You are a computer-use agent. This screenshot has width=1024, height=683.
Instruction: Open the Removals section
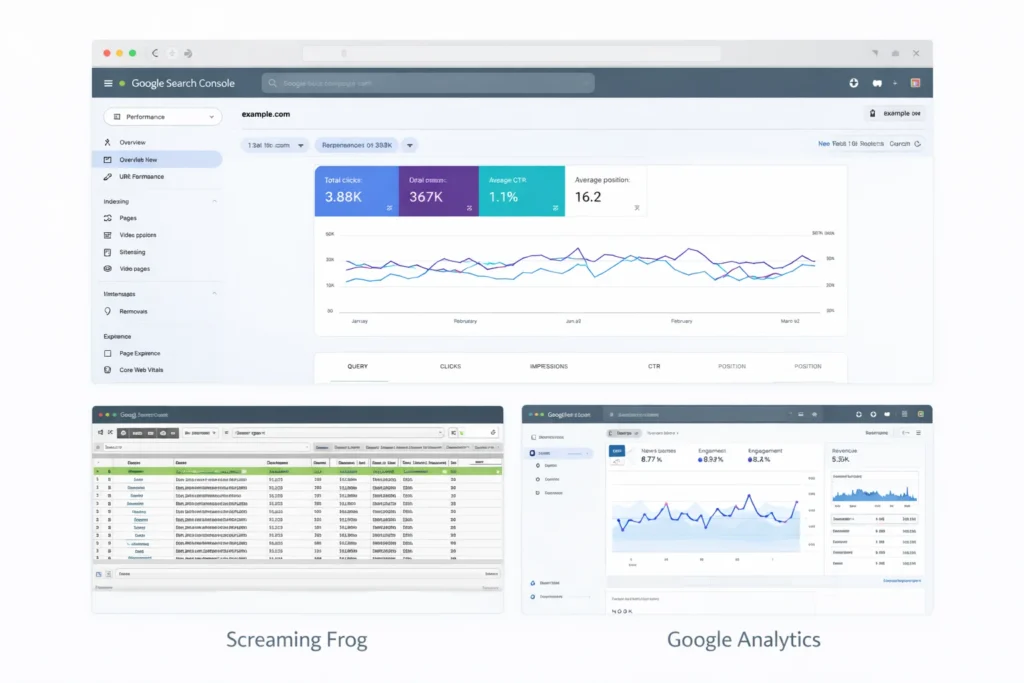133,311
